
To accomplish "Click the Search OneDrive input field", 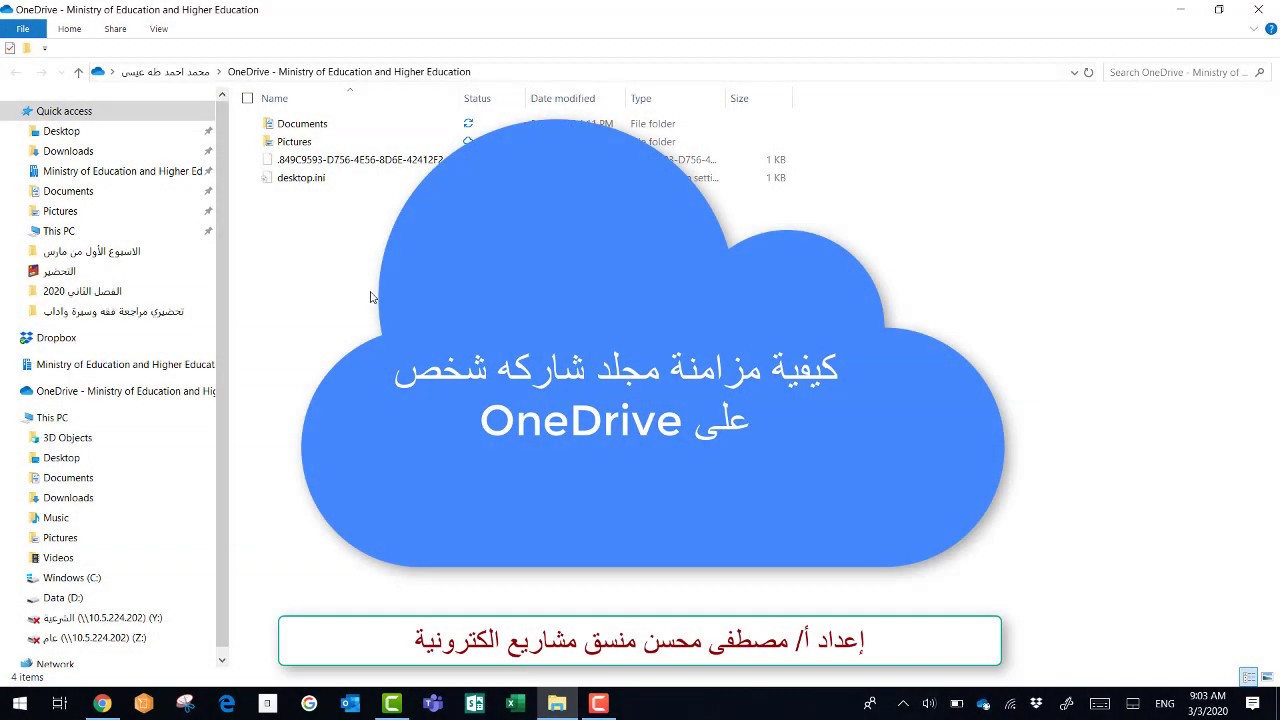I will coord(1178,72).
